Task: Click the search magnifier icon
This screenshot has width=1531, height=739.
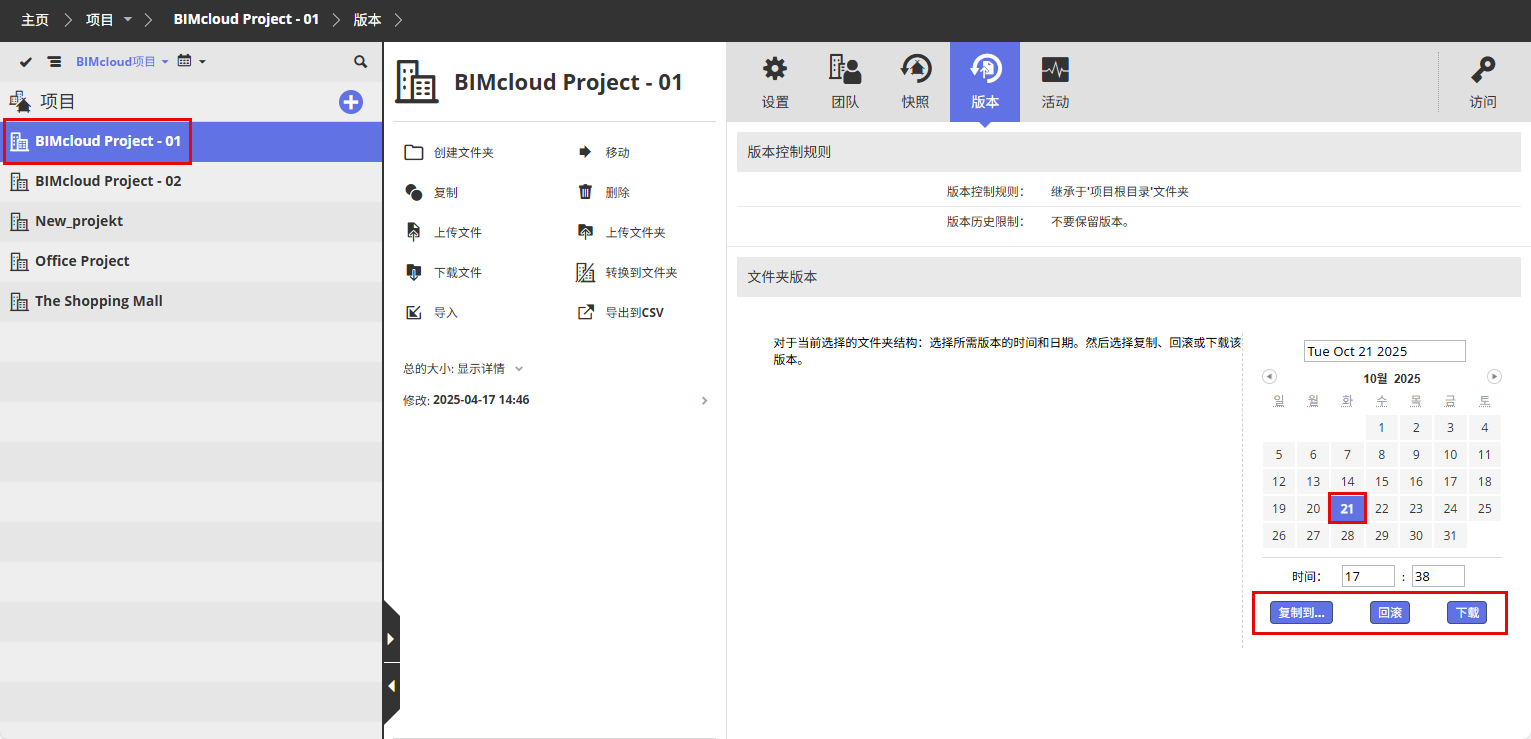Action: [361, 62]
